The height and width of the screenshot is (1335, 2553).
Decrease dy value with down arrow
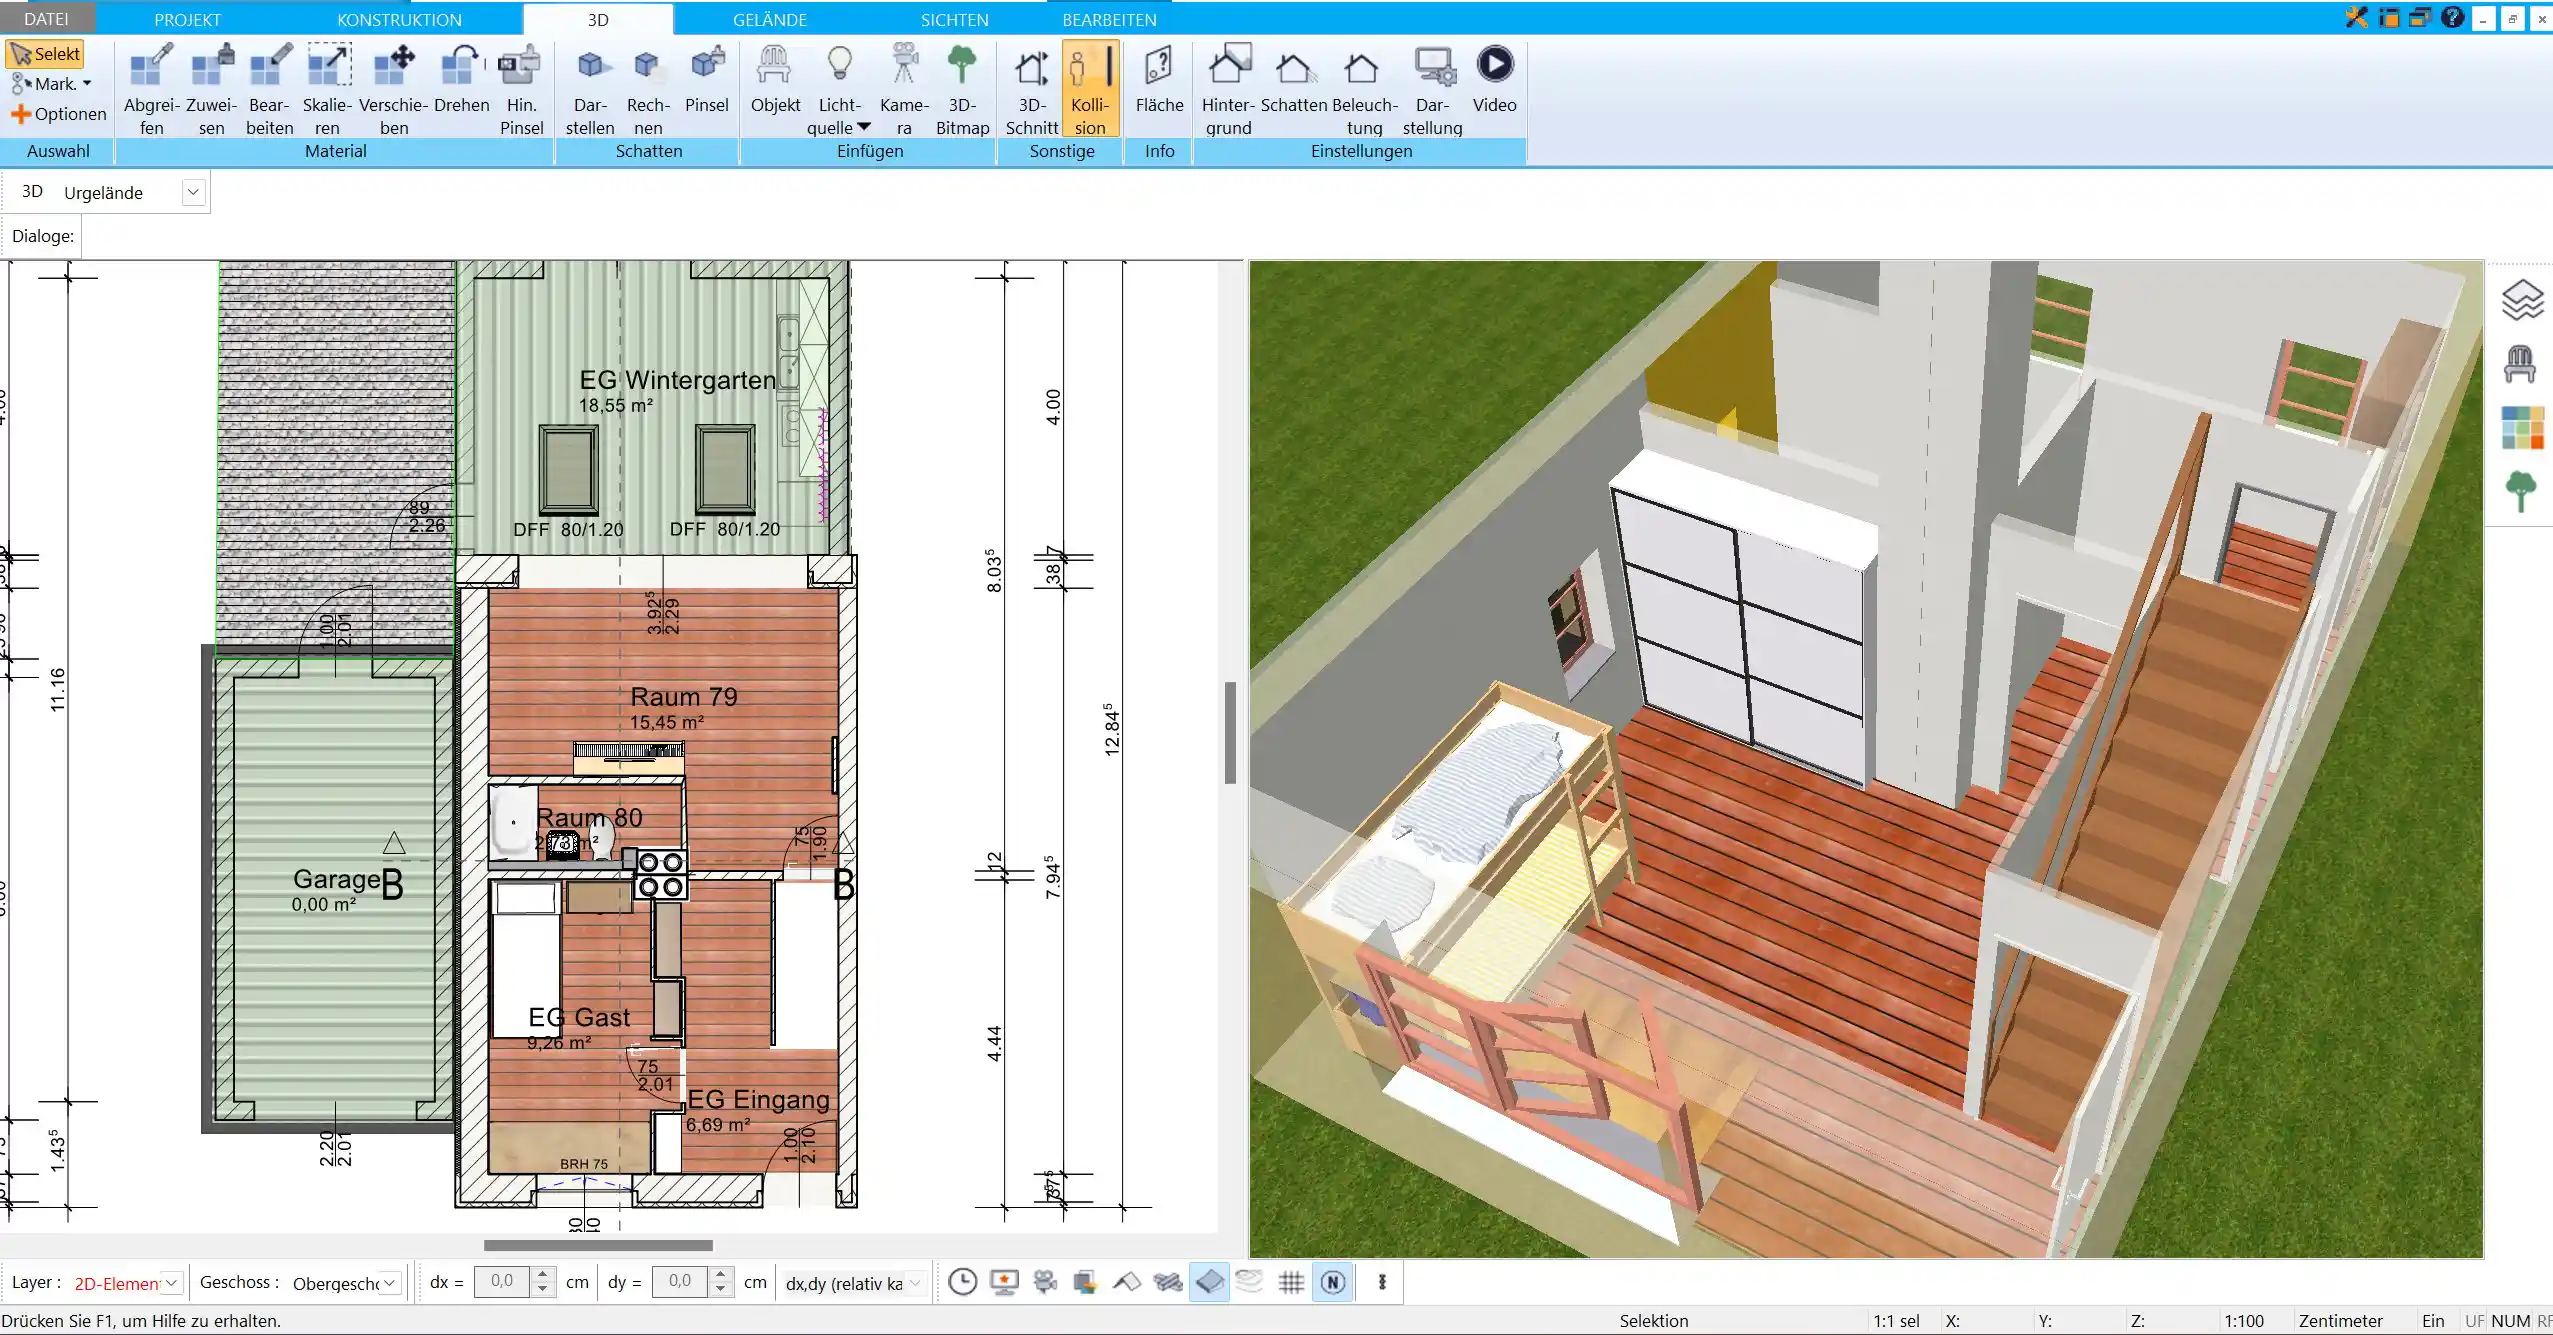point(720,1289)
